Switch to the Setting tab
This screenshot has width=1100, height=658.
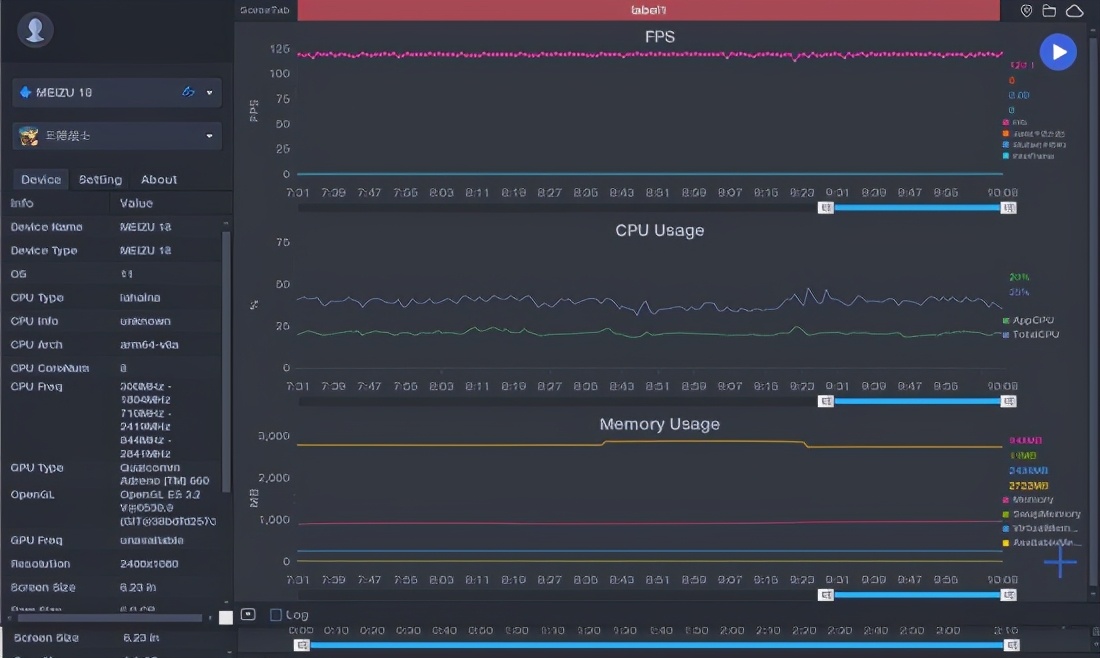[x=100, y=180]
